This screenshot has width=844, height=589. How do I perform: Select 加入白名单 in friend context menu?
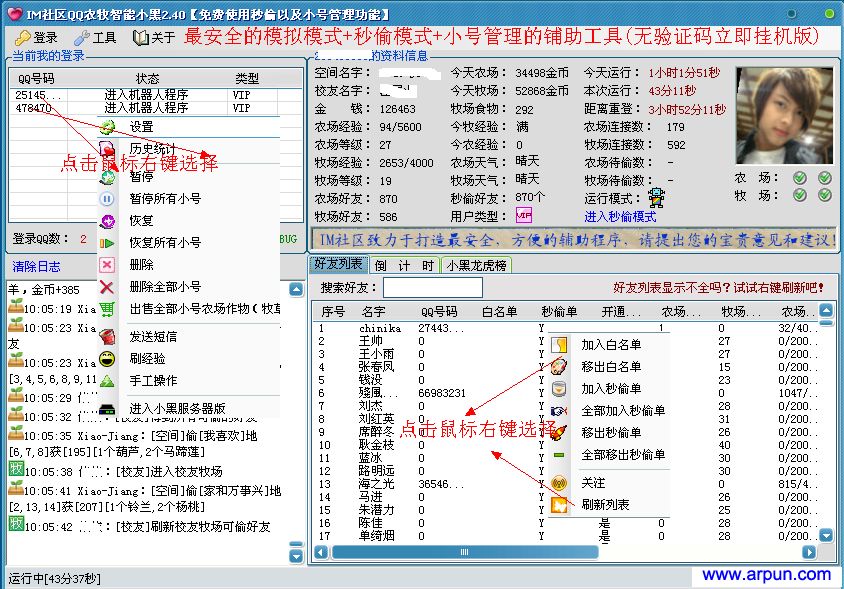pos(611,345)
